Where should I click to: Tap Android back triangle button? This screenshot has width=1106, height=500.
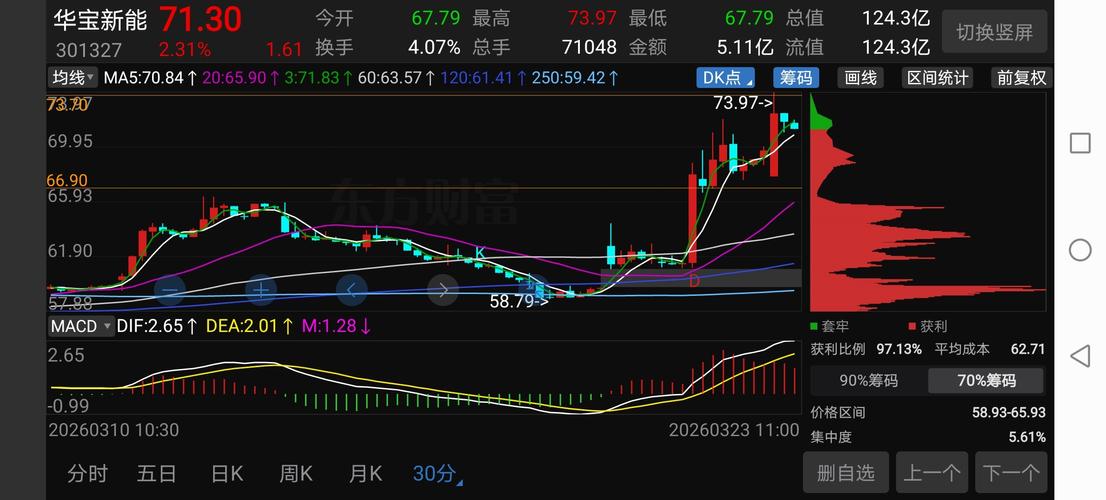(x=1080, y=356)
